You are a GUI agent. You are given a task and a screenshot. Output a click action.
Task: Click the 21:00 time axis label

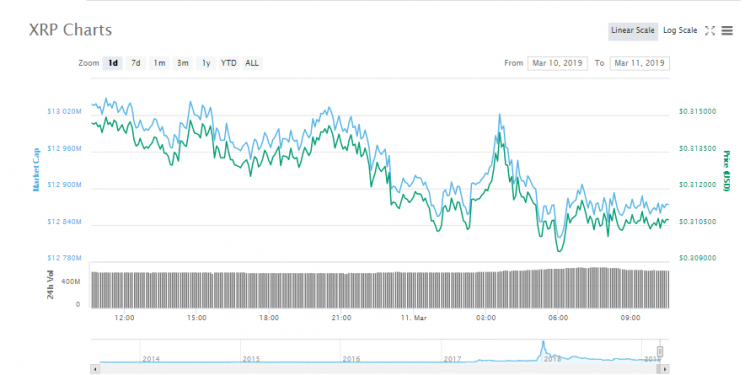tap(342, 317)
